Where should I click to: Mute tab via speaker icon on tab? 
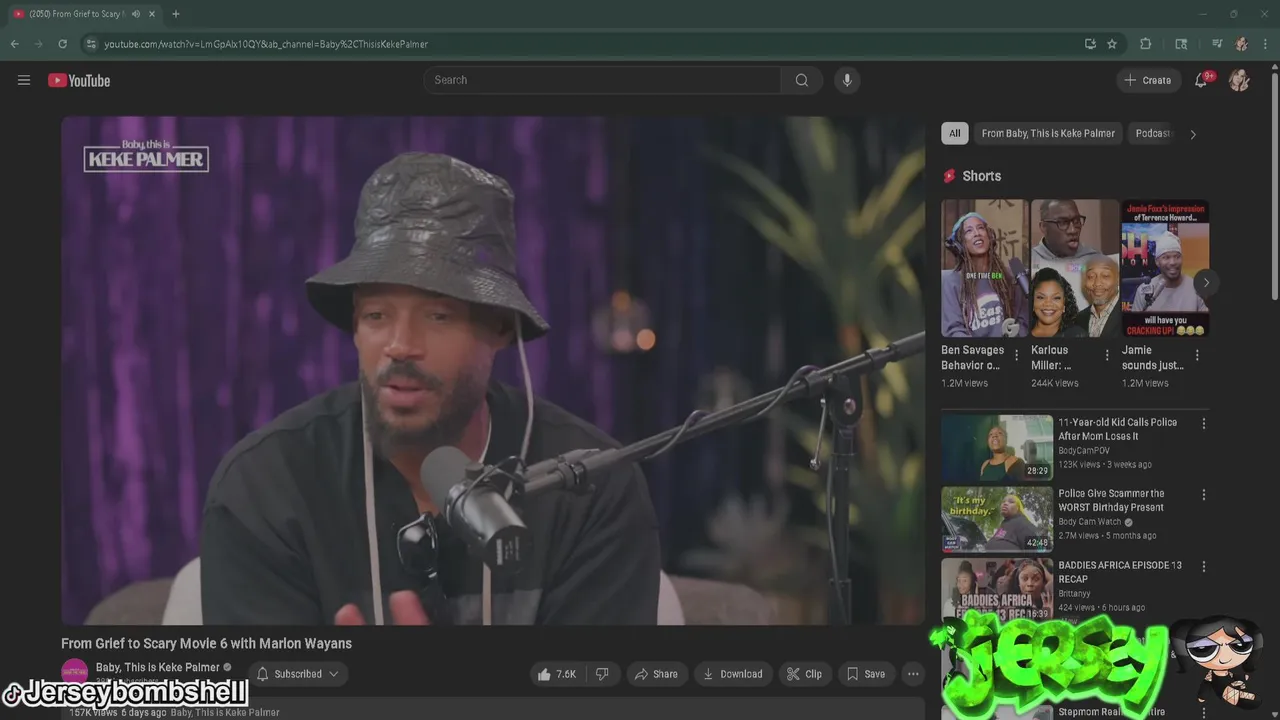pos(136,14)
